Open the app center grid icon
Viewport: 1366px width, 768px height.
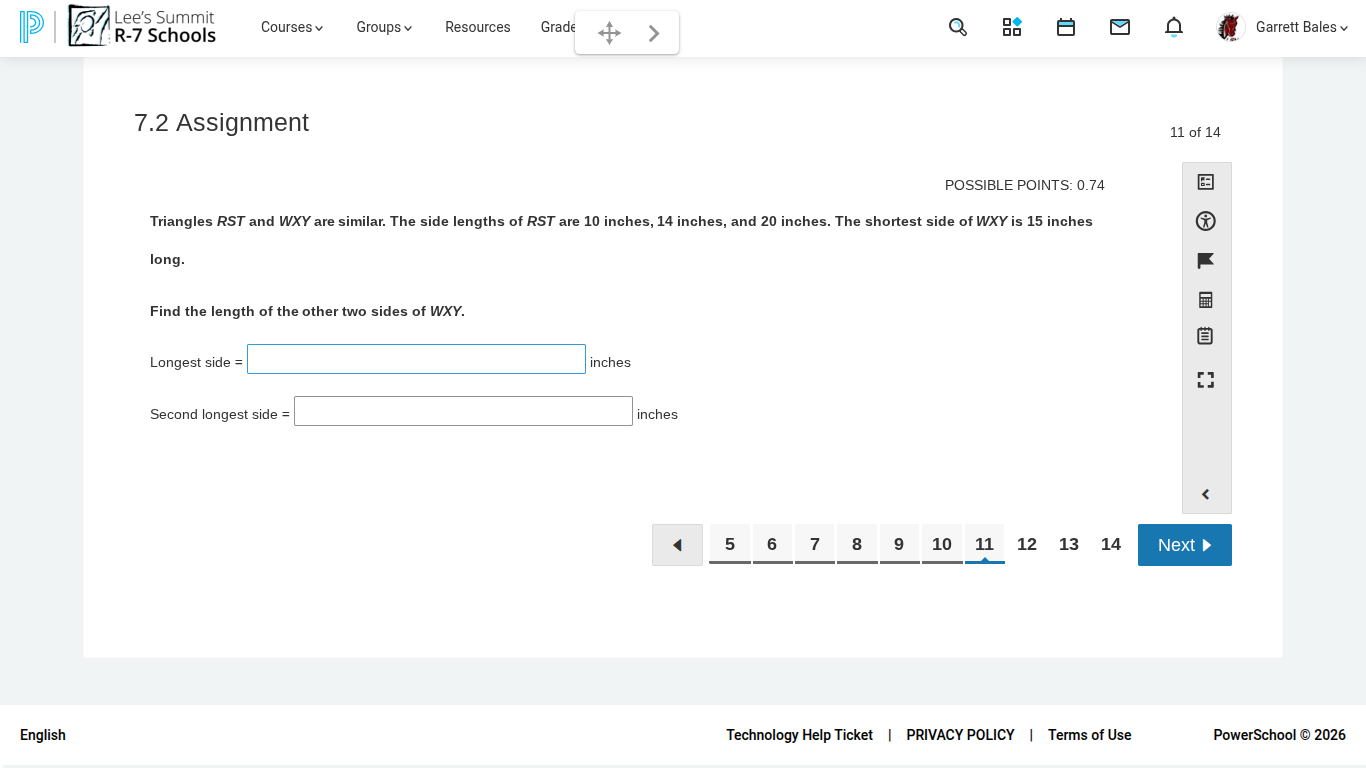point(1011,27)
